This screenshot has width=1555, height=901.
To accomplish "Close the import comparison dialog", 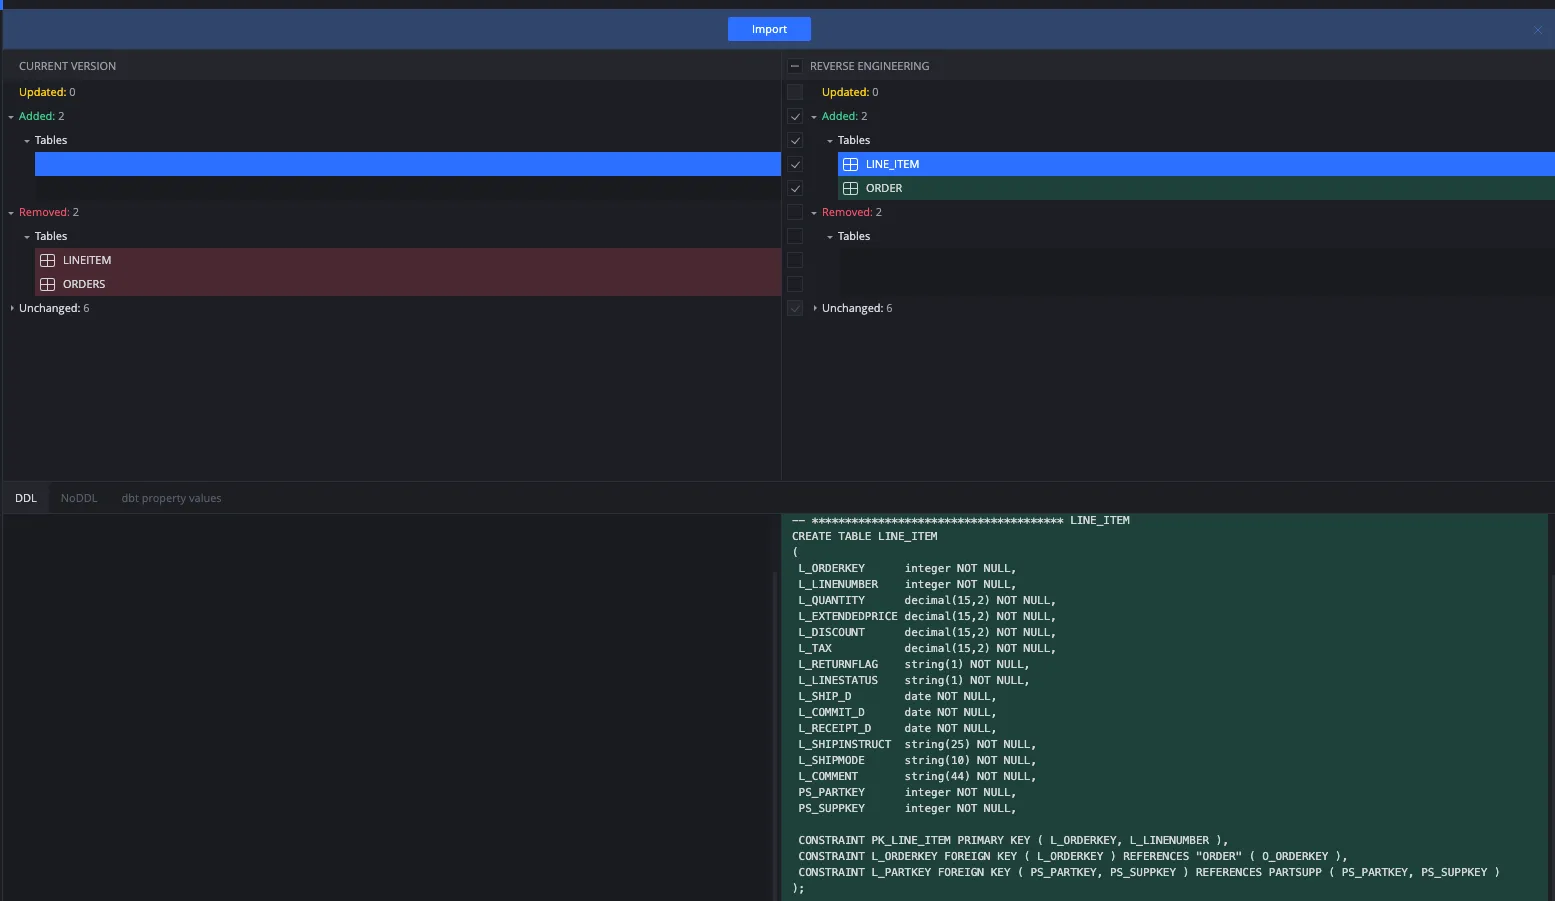I will pyautogui.click(x=1538, y=30).
